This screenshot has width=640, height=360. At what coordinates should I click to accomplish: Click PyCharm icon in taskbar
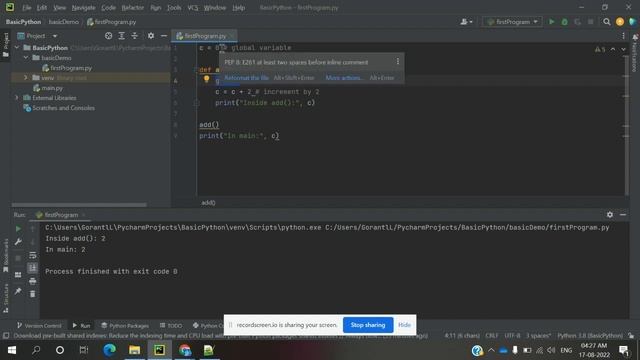pyautogui.click(x=159, y=350)
